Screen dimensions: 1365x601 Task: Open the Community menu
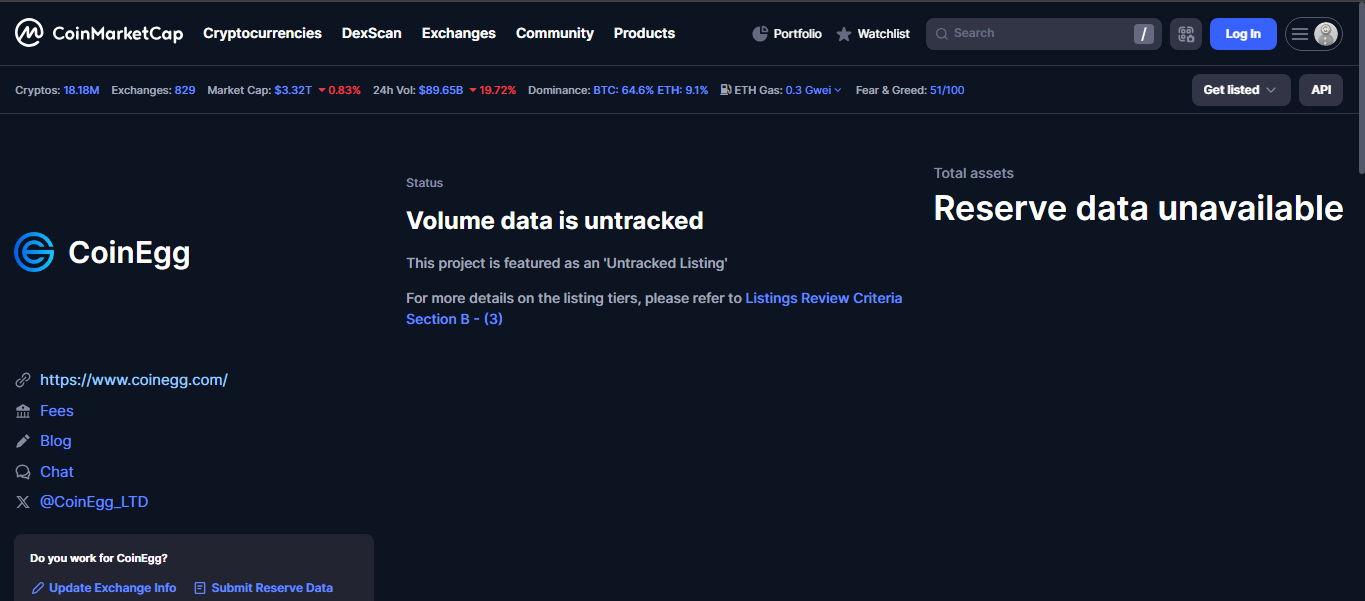point(555,33)
